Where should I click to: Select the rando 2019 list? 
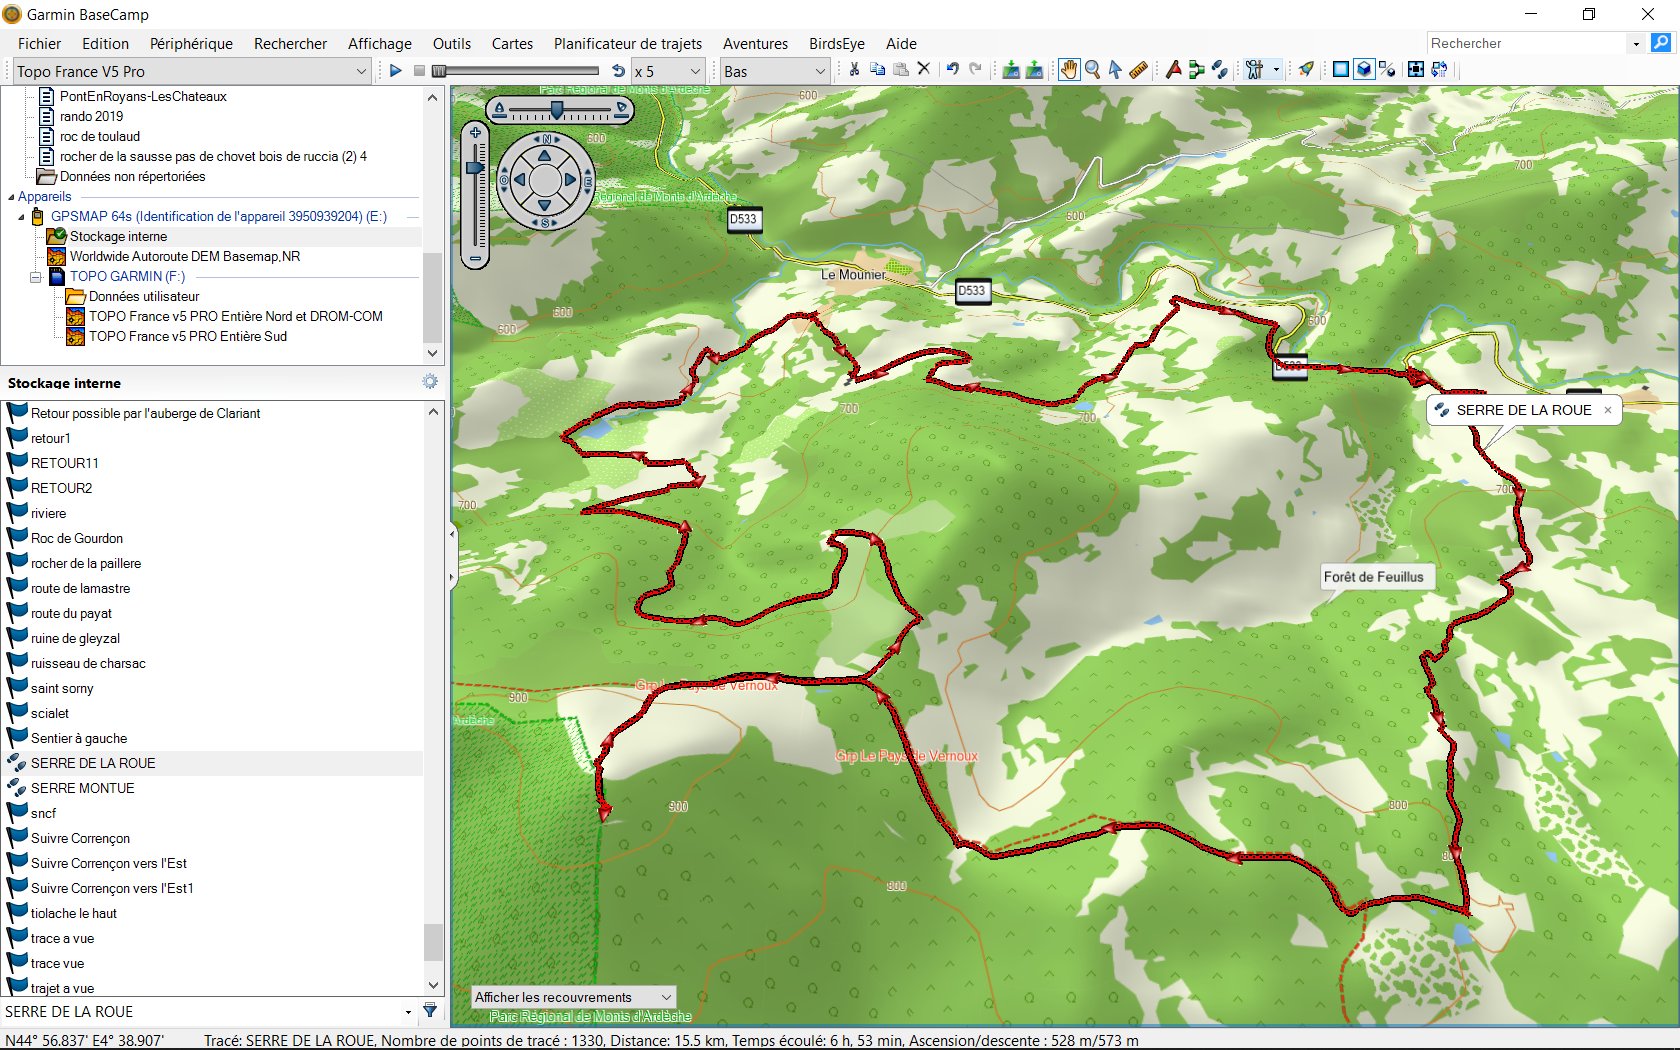pos(91,116)
